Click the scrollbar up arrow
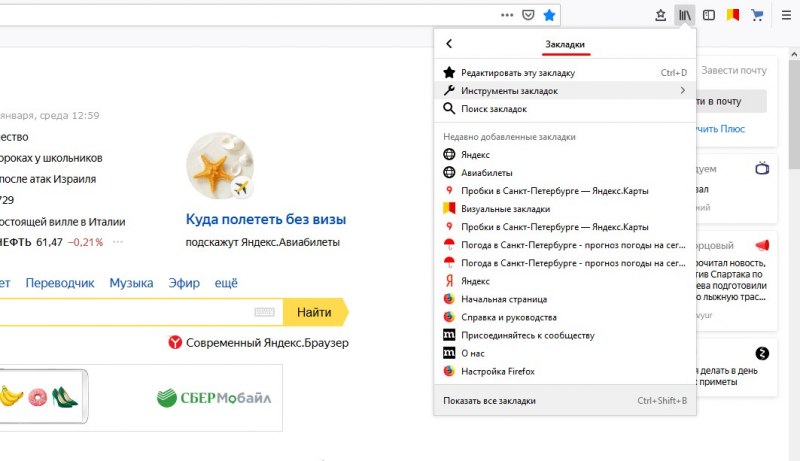The image size is (800, 461). pos(794,53)
